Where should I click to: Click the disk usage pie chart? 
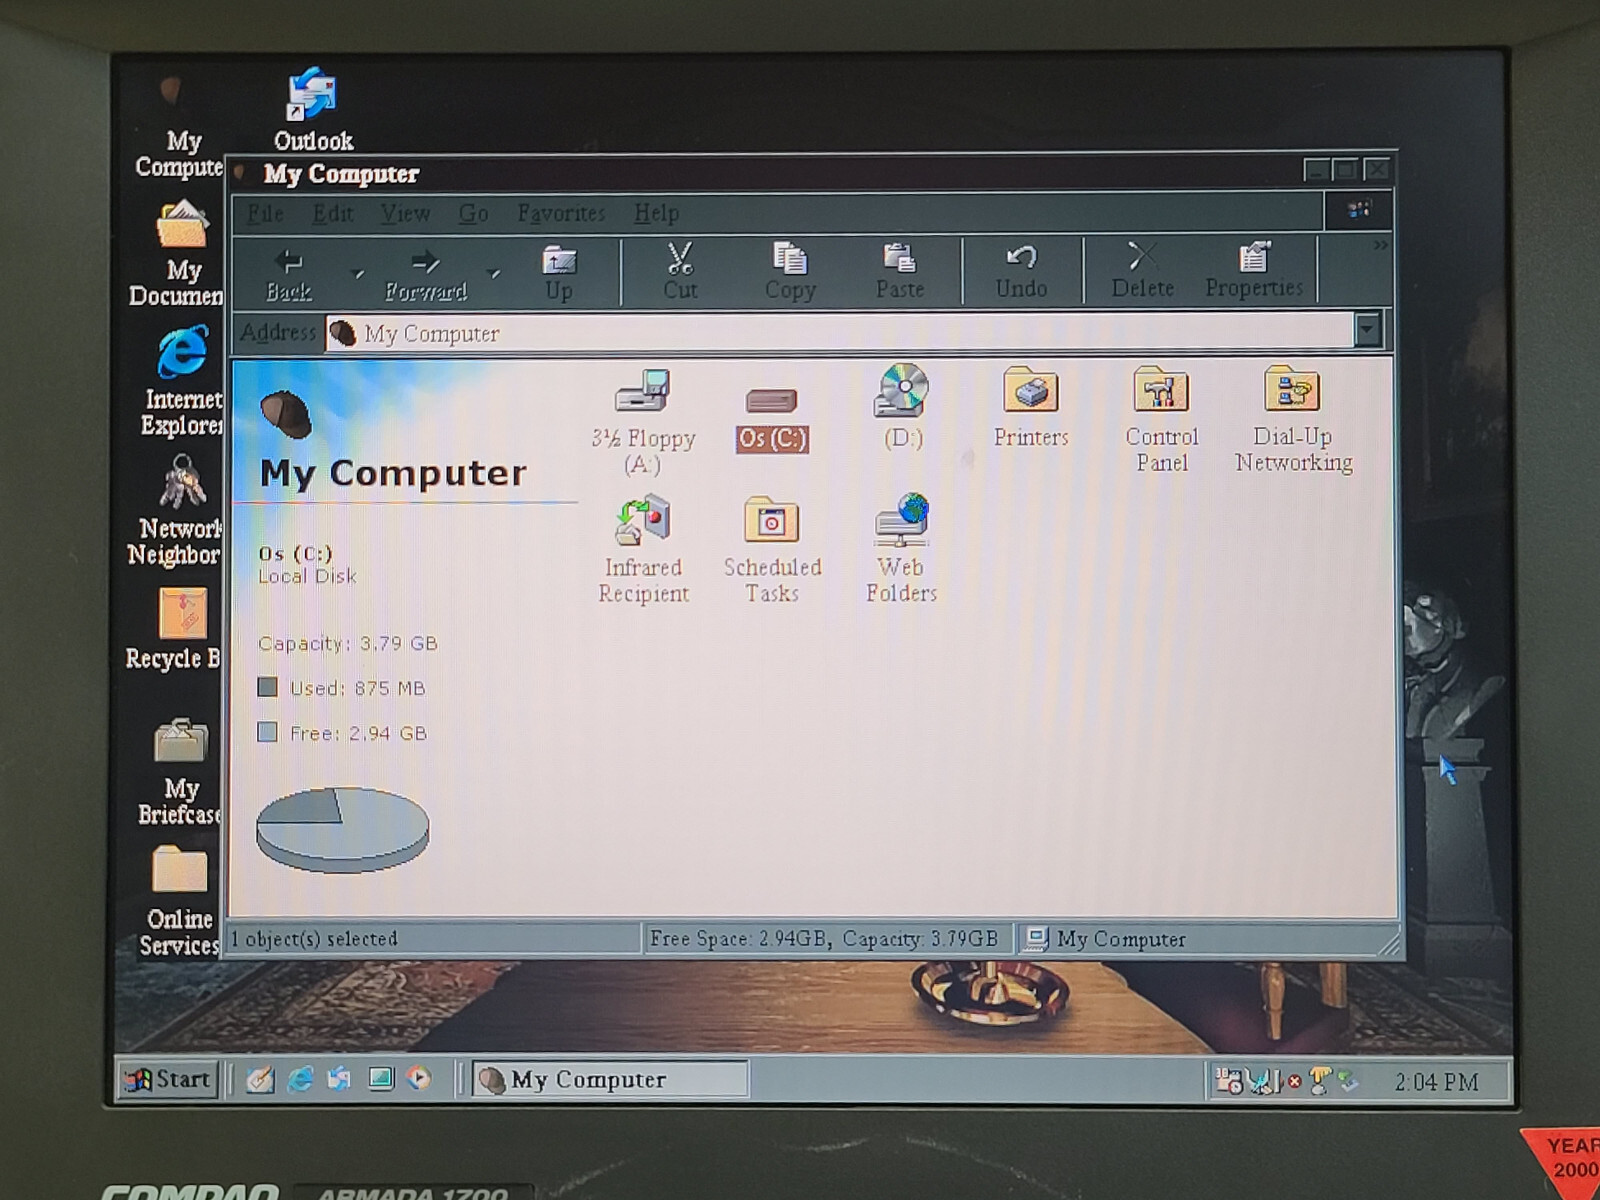[343, 829]
